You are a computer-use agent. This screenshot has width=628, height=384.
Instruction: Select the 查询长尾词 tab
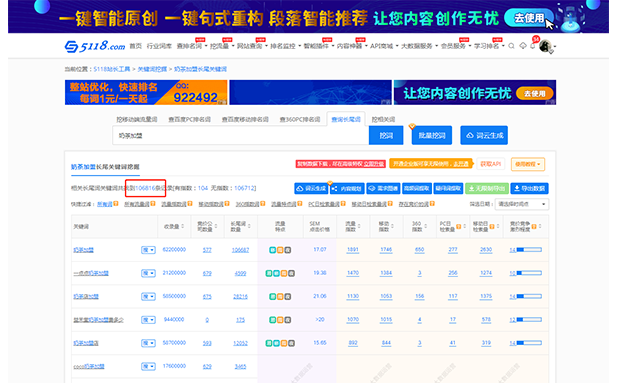(346, 119)
